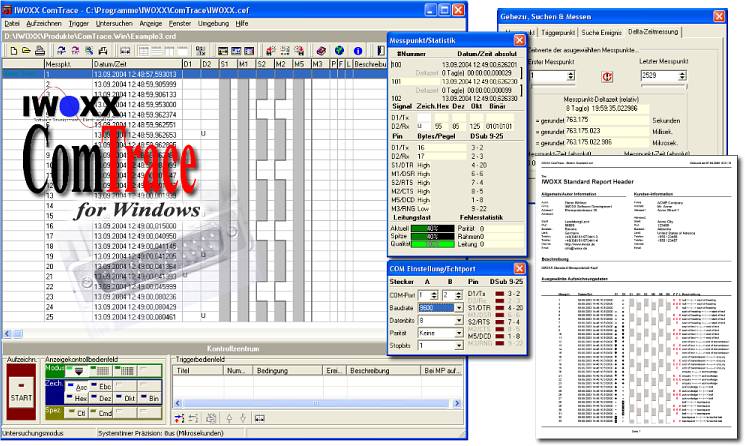Viewport: 745px width, 446px height.
Task: Click the first window-layout toolbar icon
Action: pos(222,50)
